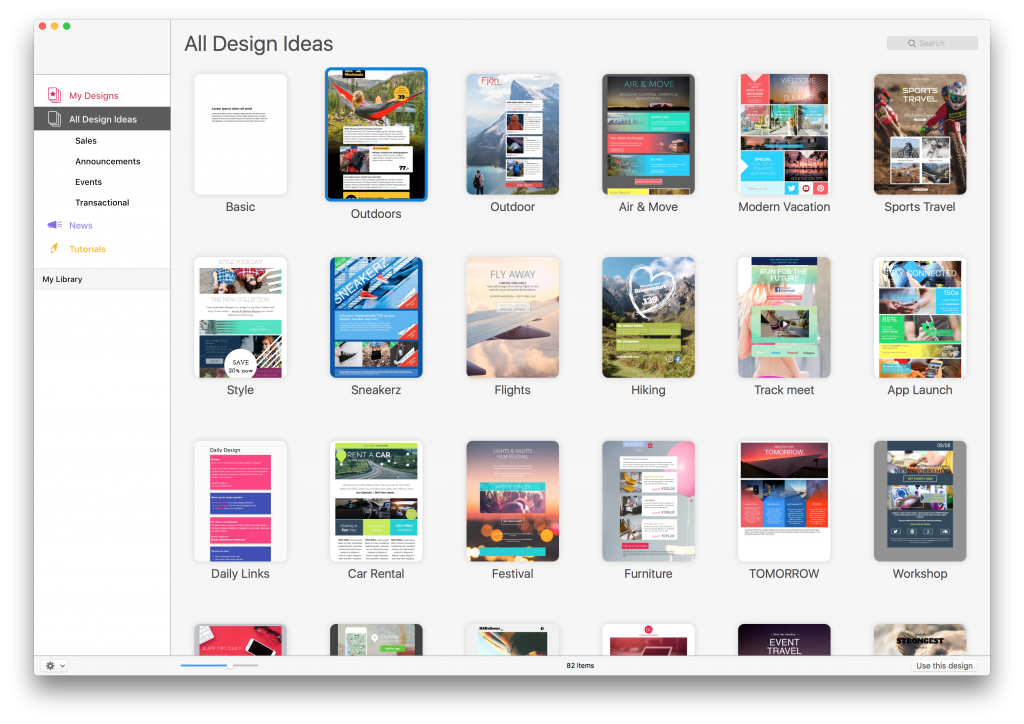This screenshot has width=1024, height=724.
Task: Select the Car Rental template thumbnail
Action: click(376, 501)
